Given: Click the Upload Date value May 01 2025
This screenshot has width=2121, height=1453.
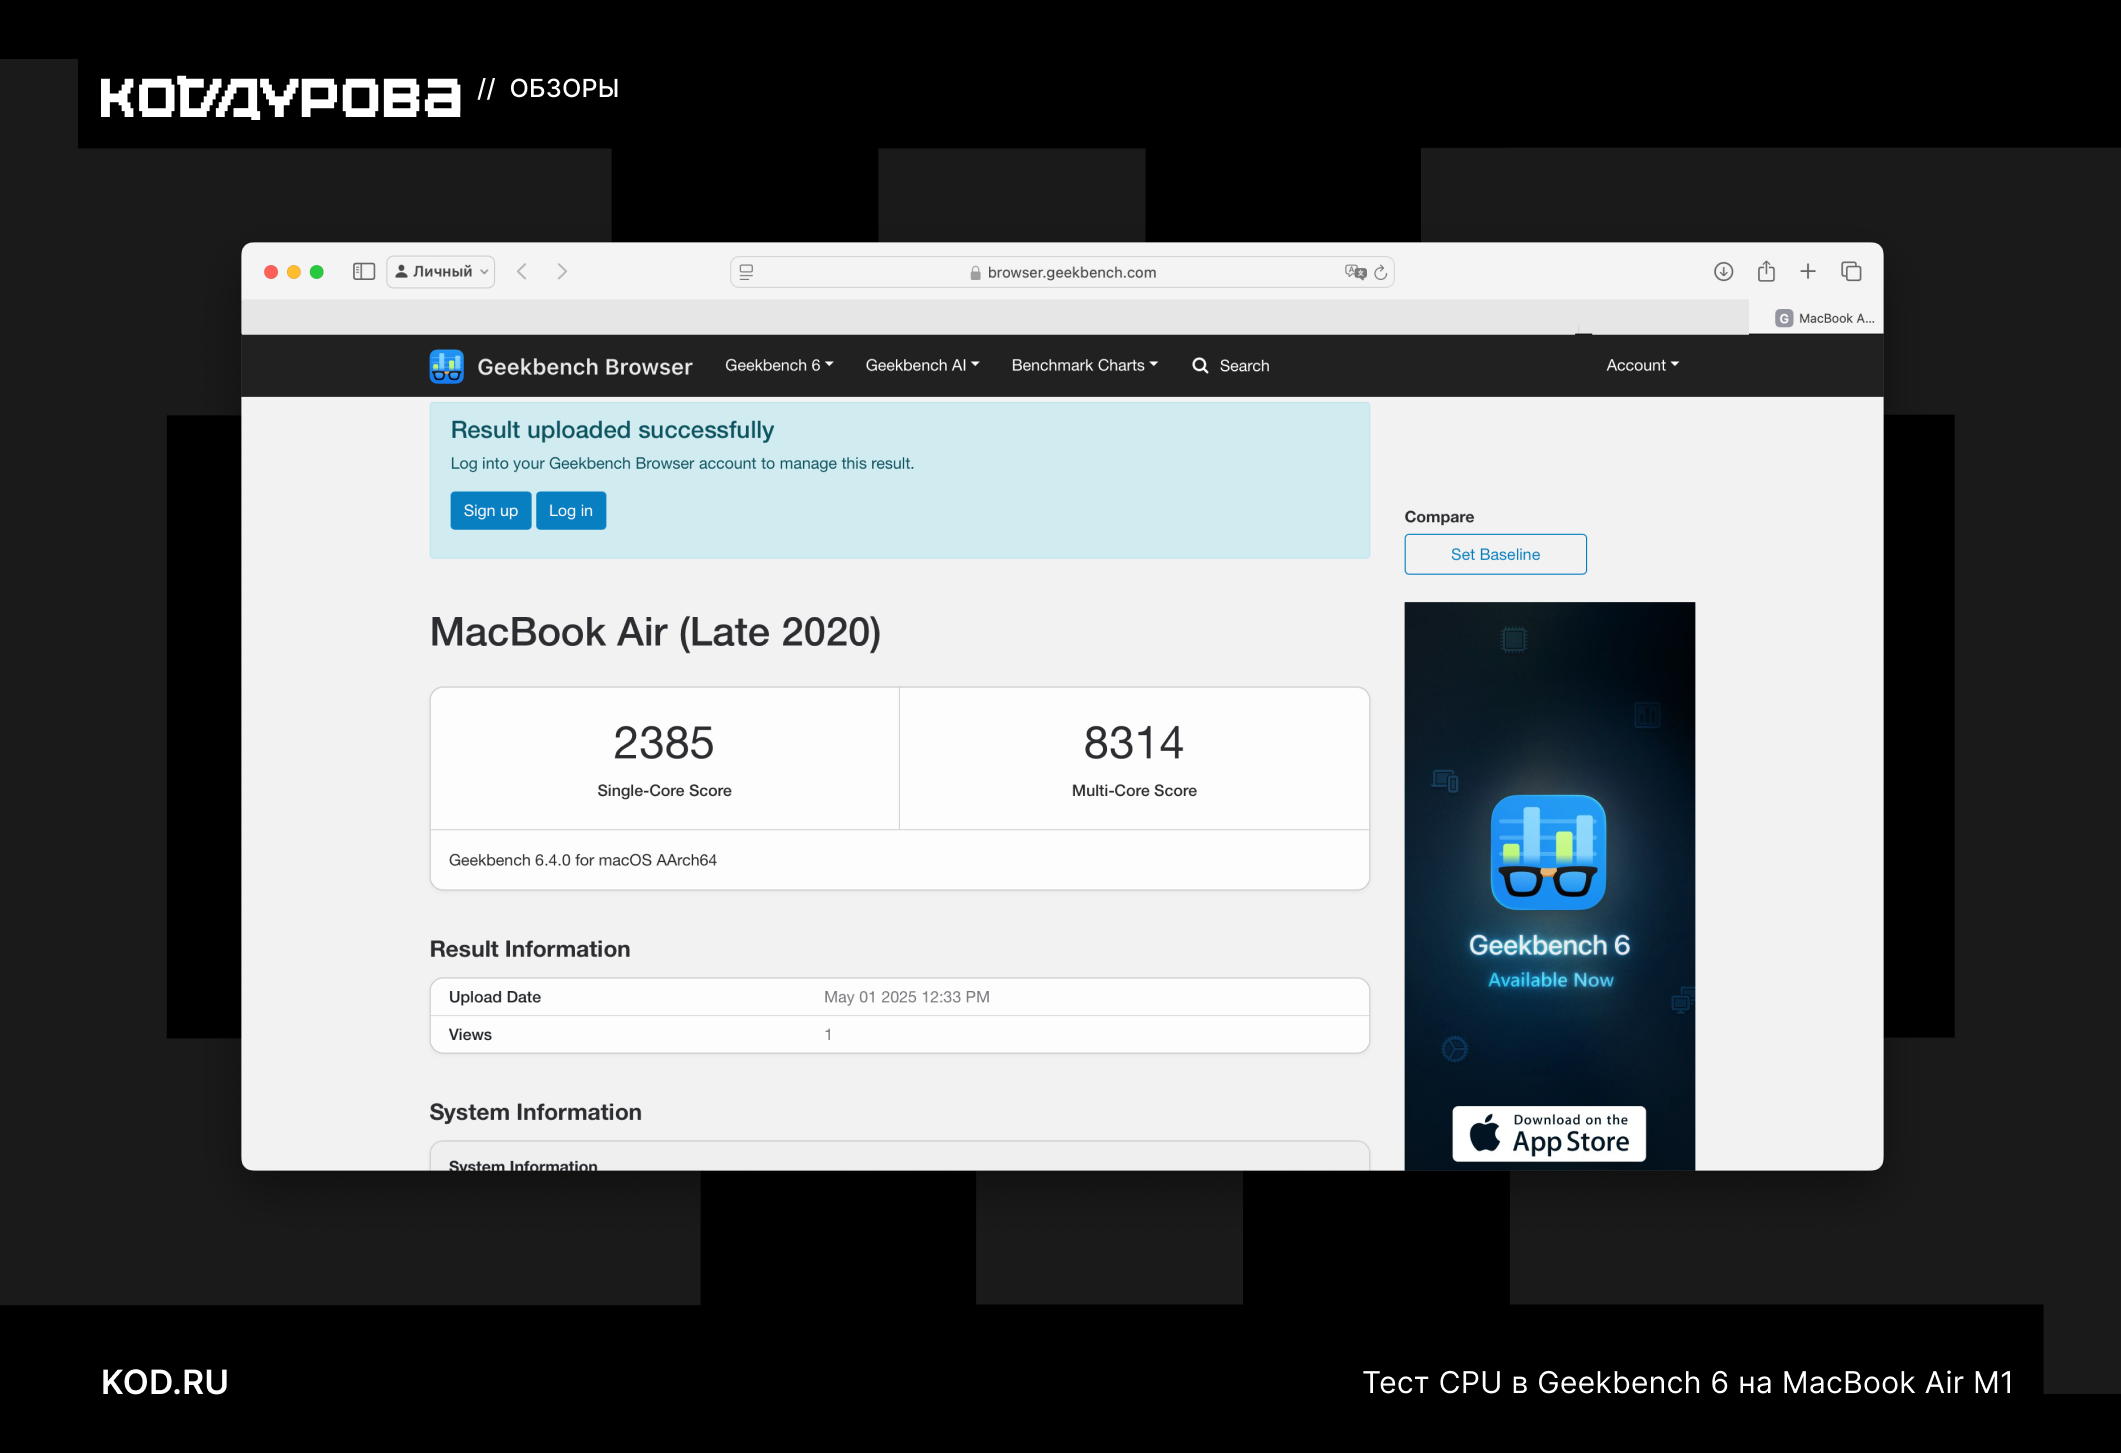Looking at the screenshot, I should 907,997.
